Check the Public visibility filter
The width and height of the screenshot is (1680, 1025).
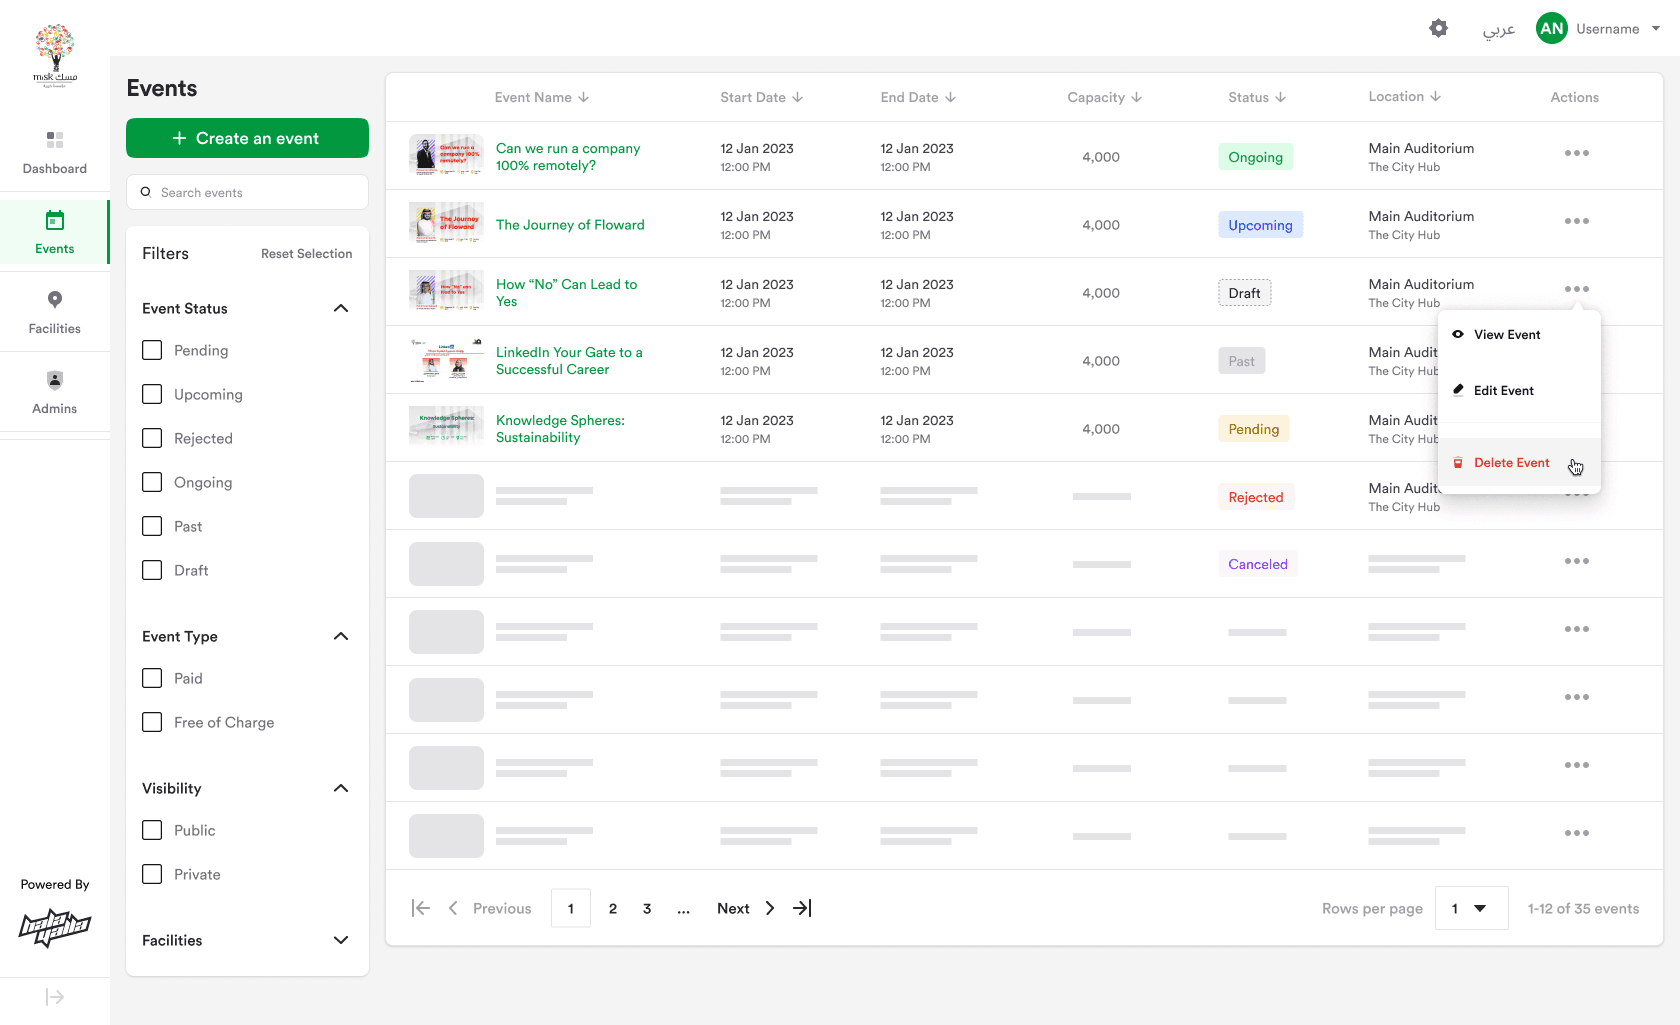(152, 830)
